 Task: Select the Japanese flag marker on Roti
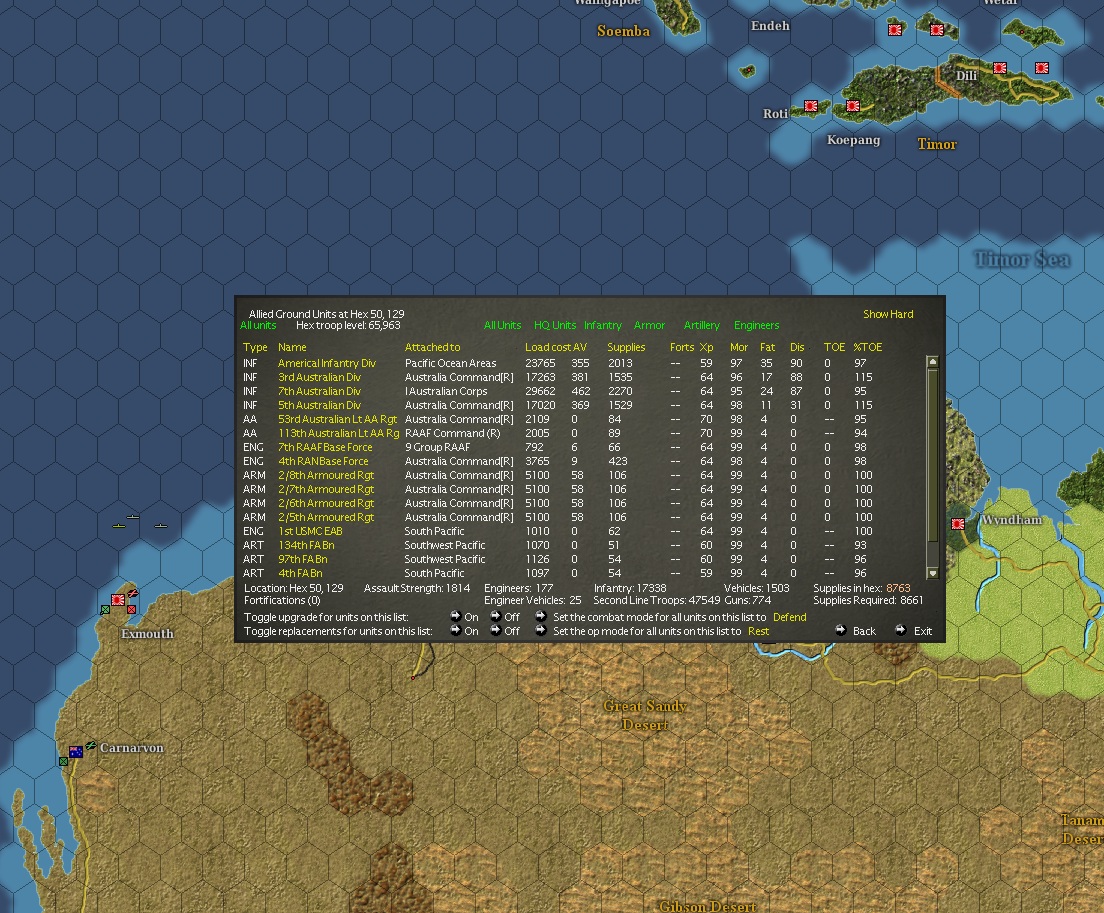pyautogui.click(x=811, y=106)
